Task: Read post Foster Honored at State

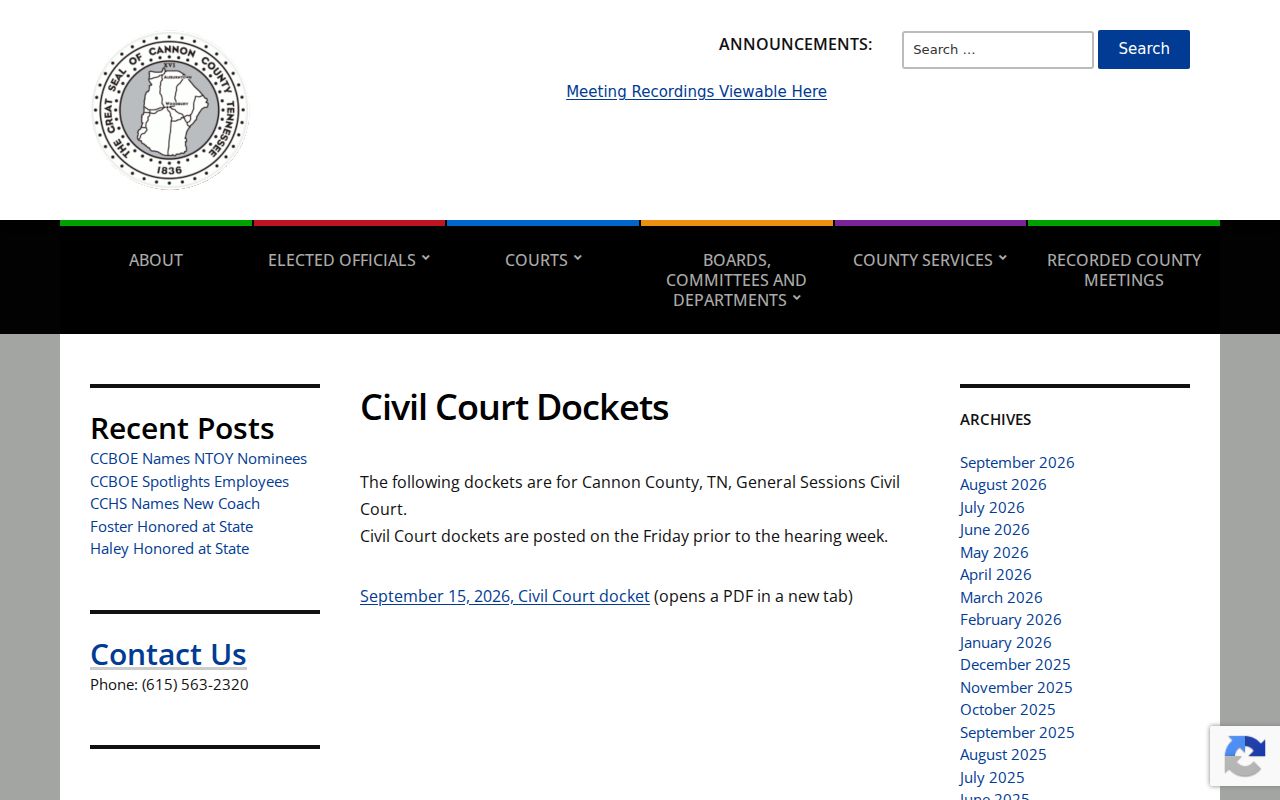Action: [171, 526]
